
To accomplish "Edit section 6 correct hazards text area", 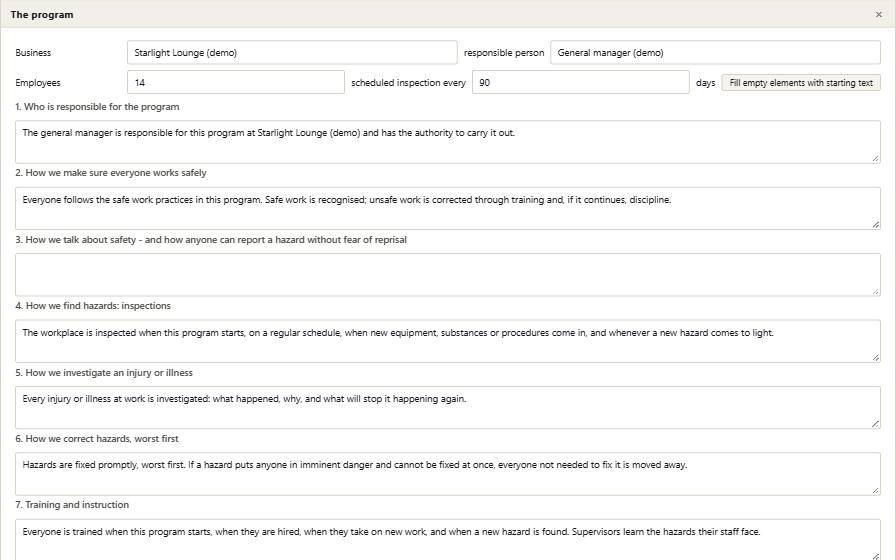I will 447,474.
